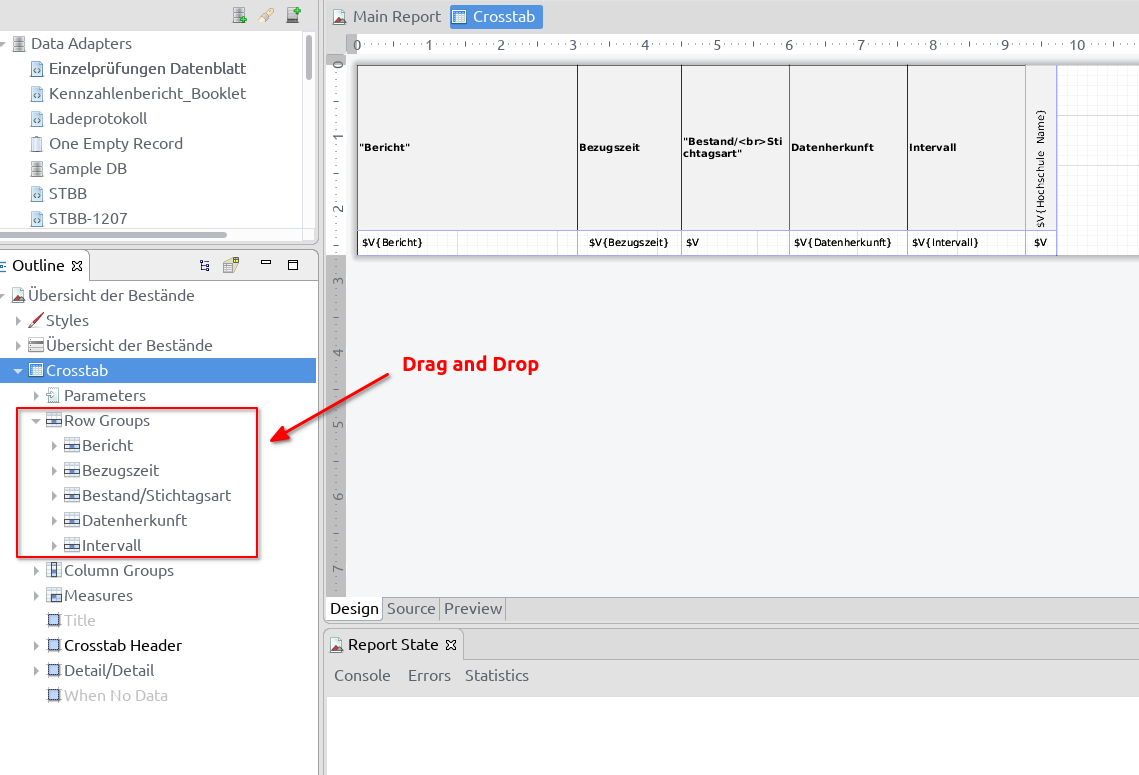Switch to the Crosstab editor tab
Image resolution: width=1139 pixels, height=775 pixels.
496,17
